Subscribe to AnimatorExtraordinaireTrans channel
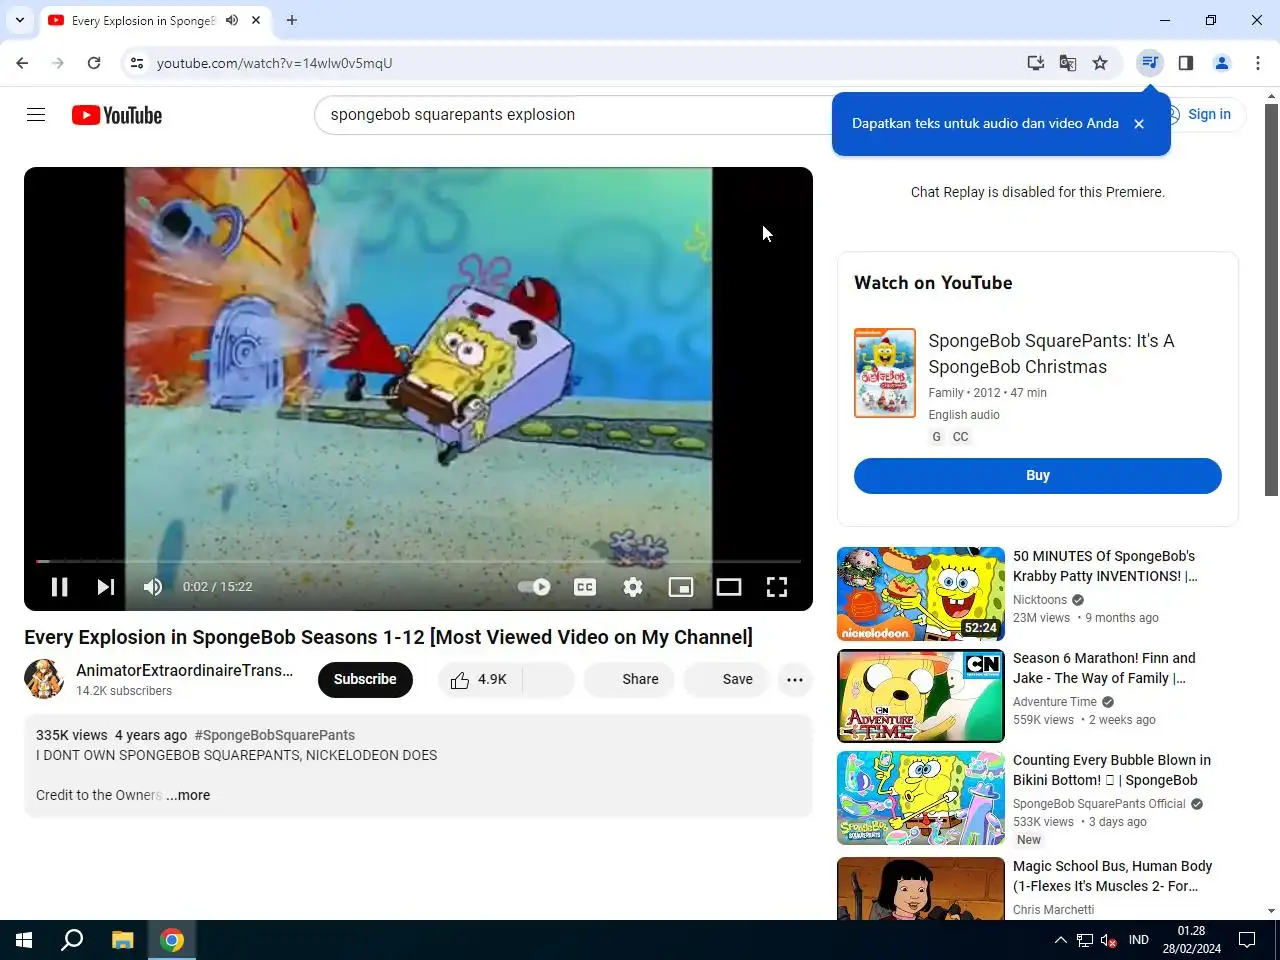 [365, 679]
